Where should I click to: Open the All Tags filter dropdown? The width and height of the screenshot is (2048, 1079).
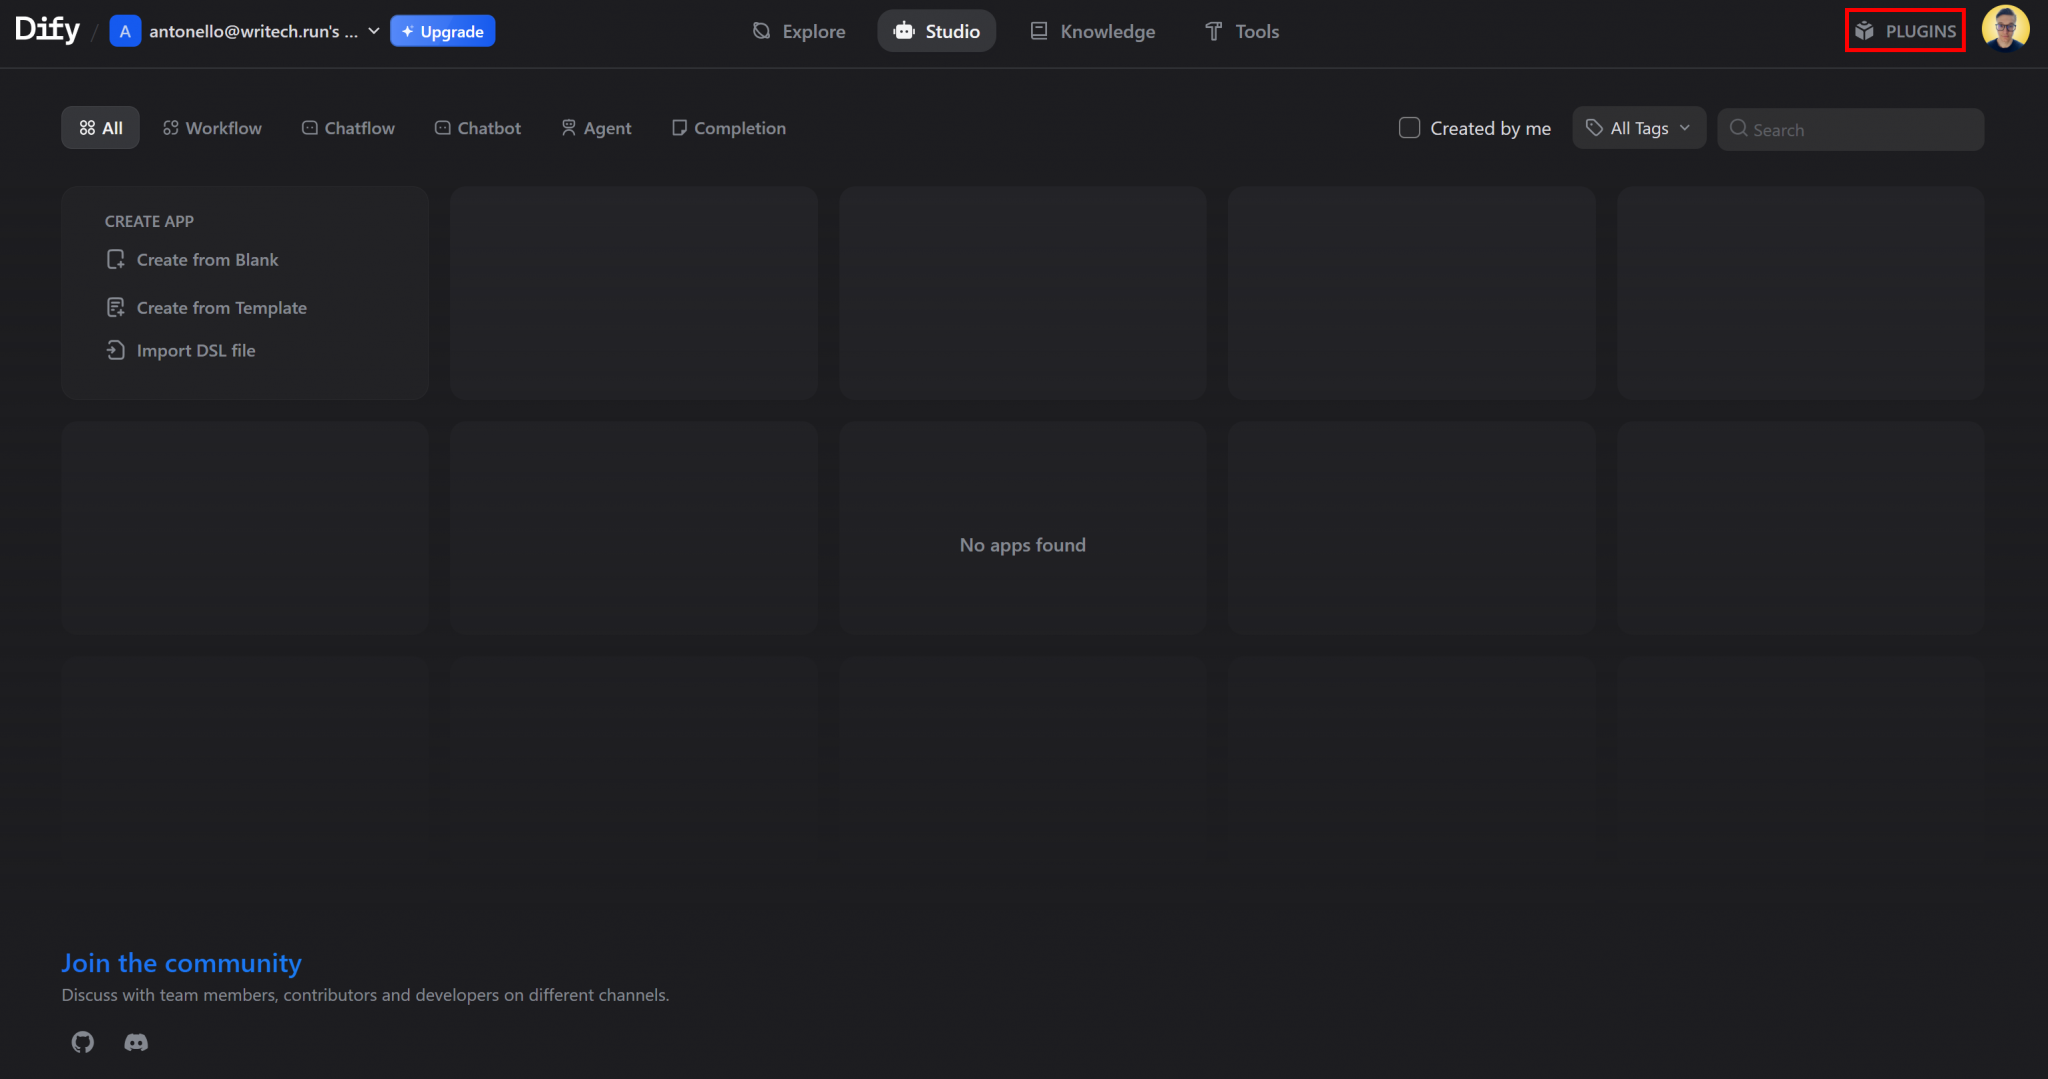[1638, 128]
